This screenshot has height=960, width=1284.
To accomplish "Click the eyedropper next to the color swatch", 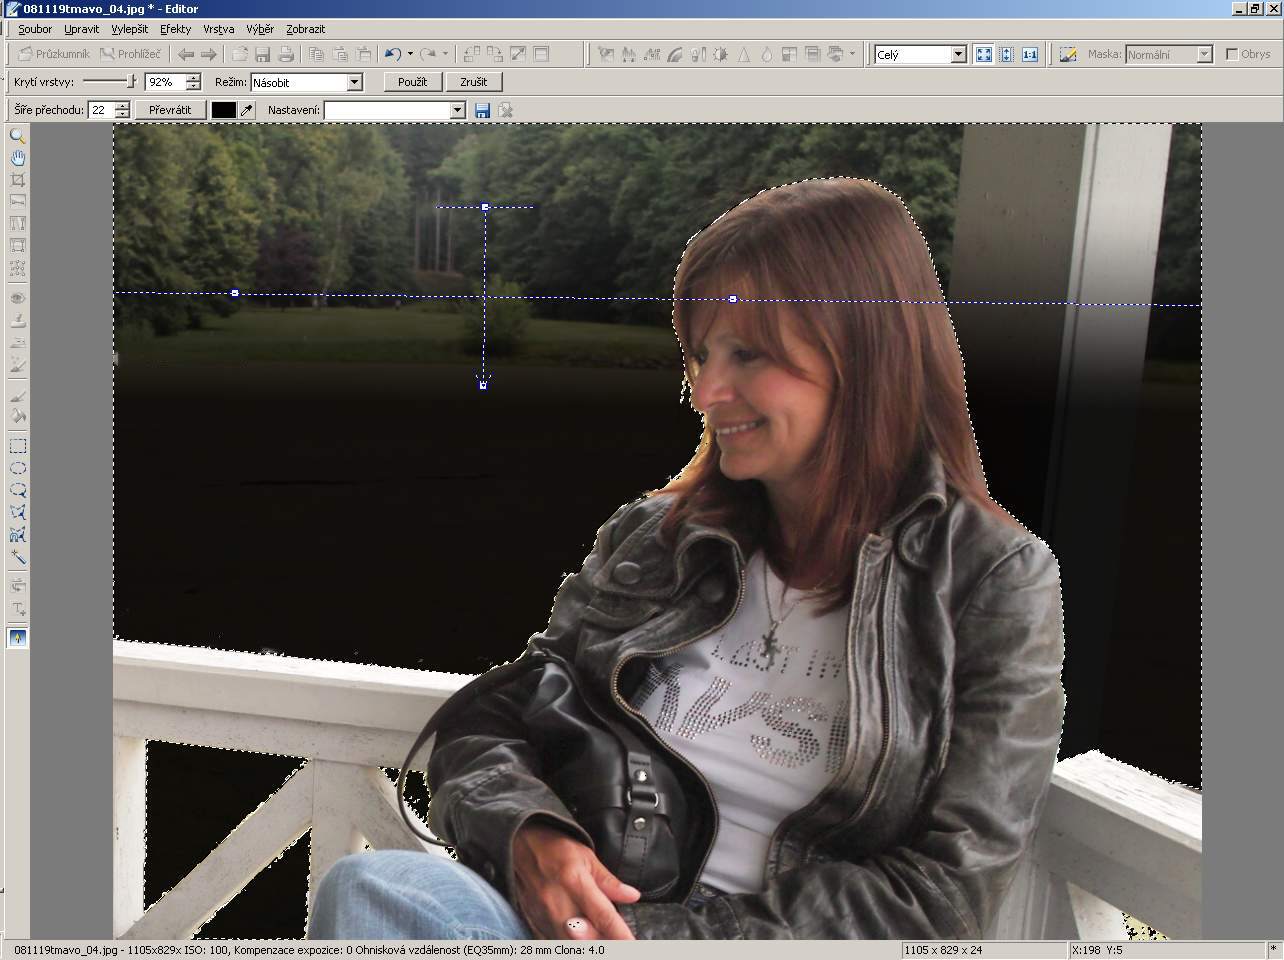I will click(247, 110).
